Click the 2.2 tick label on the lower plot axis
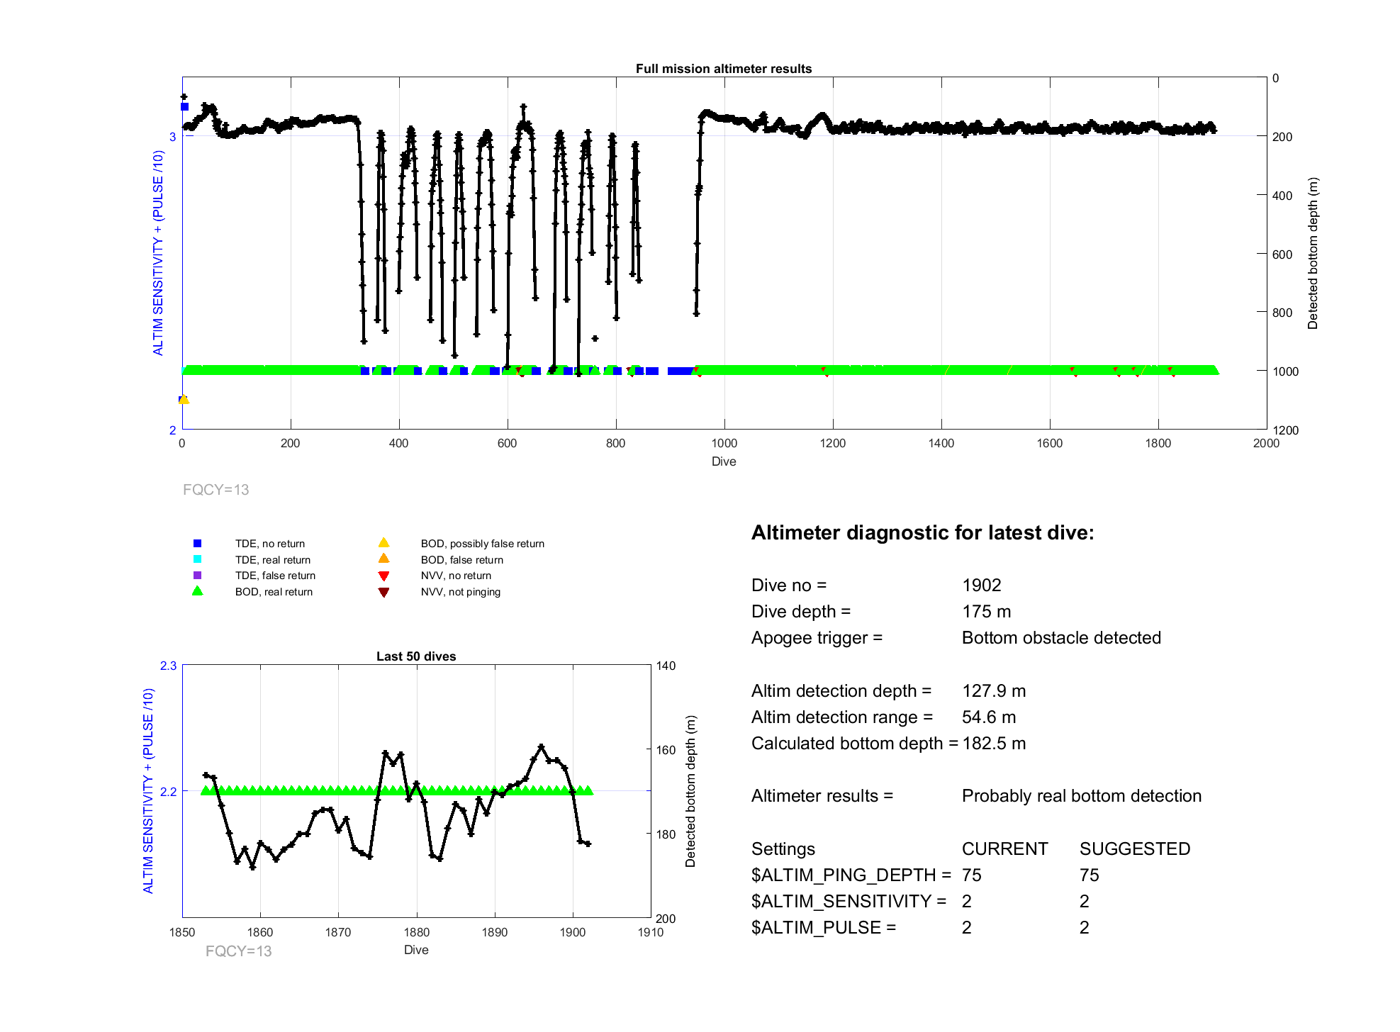This screenshot has height=1032, width=1400. (168, 792)
